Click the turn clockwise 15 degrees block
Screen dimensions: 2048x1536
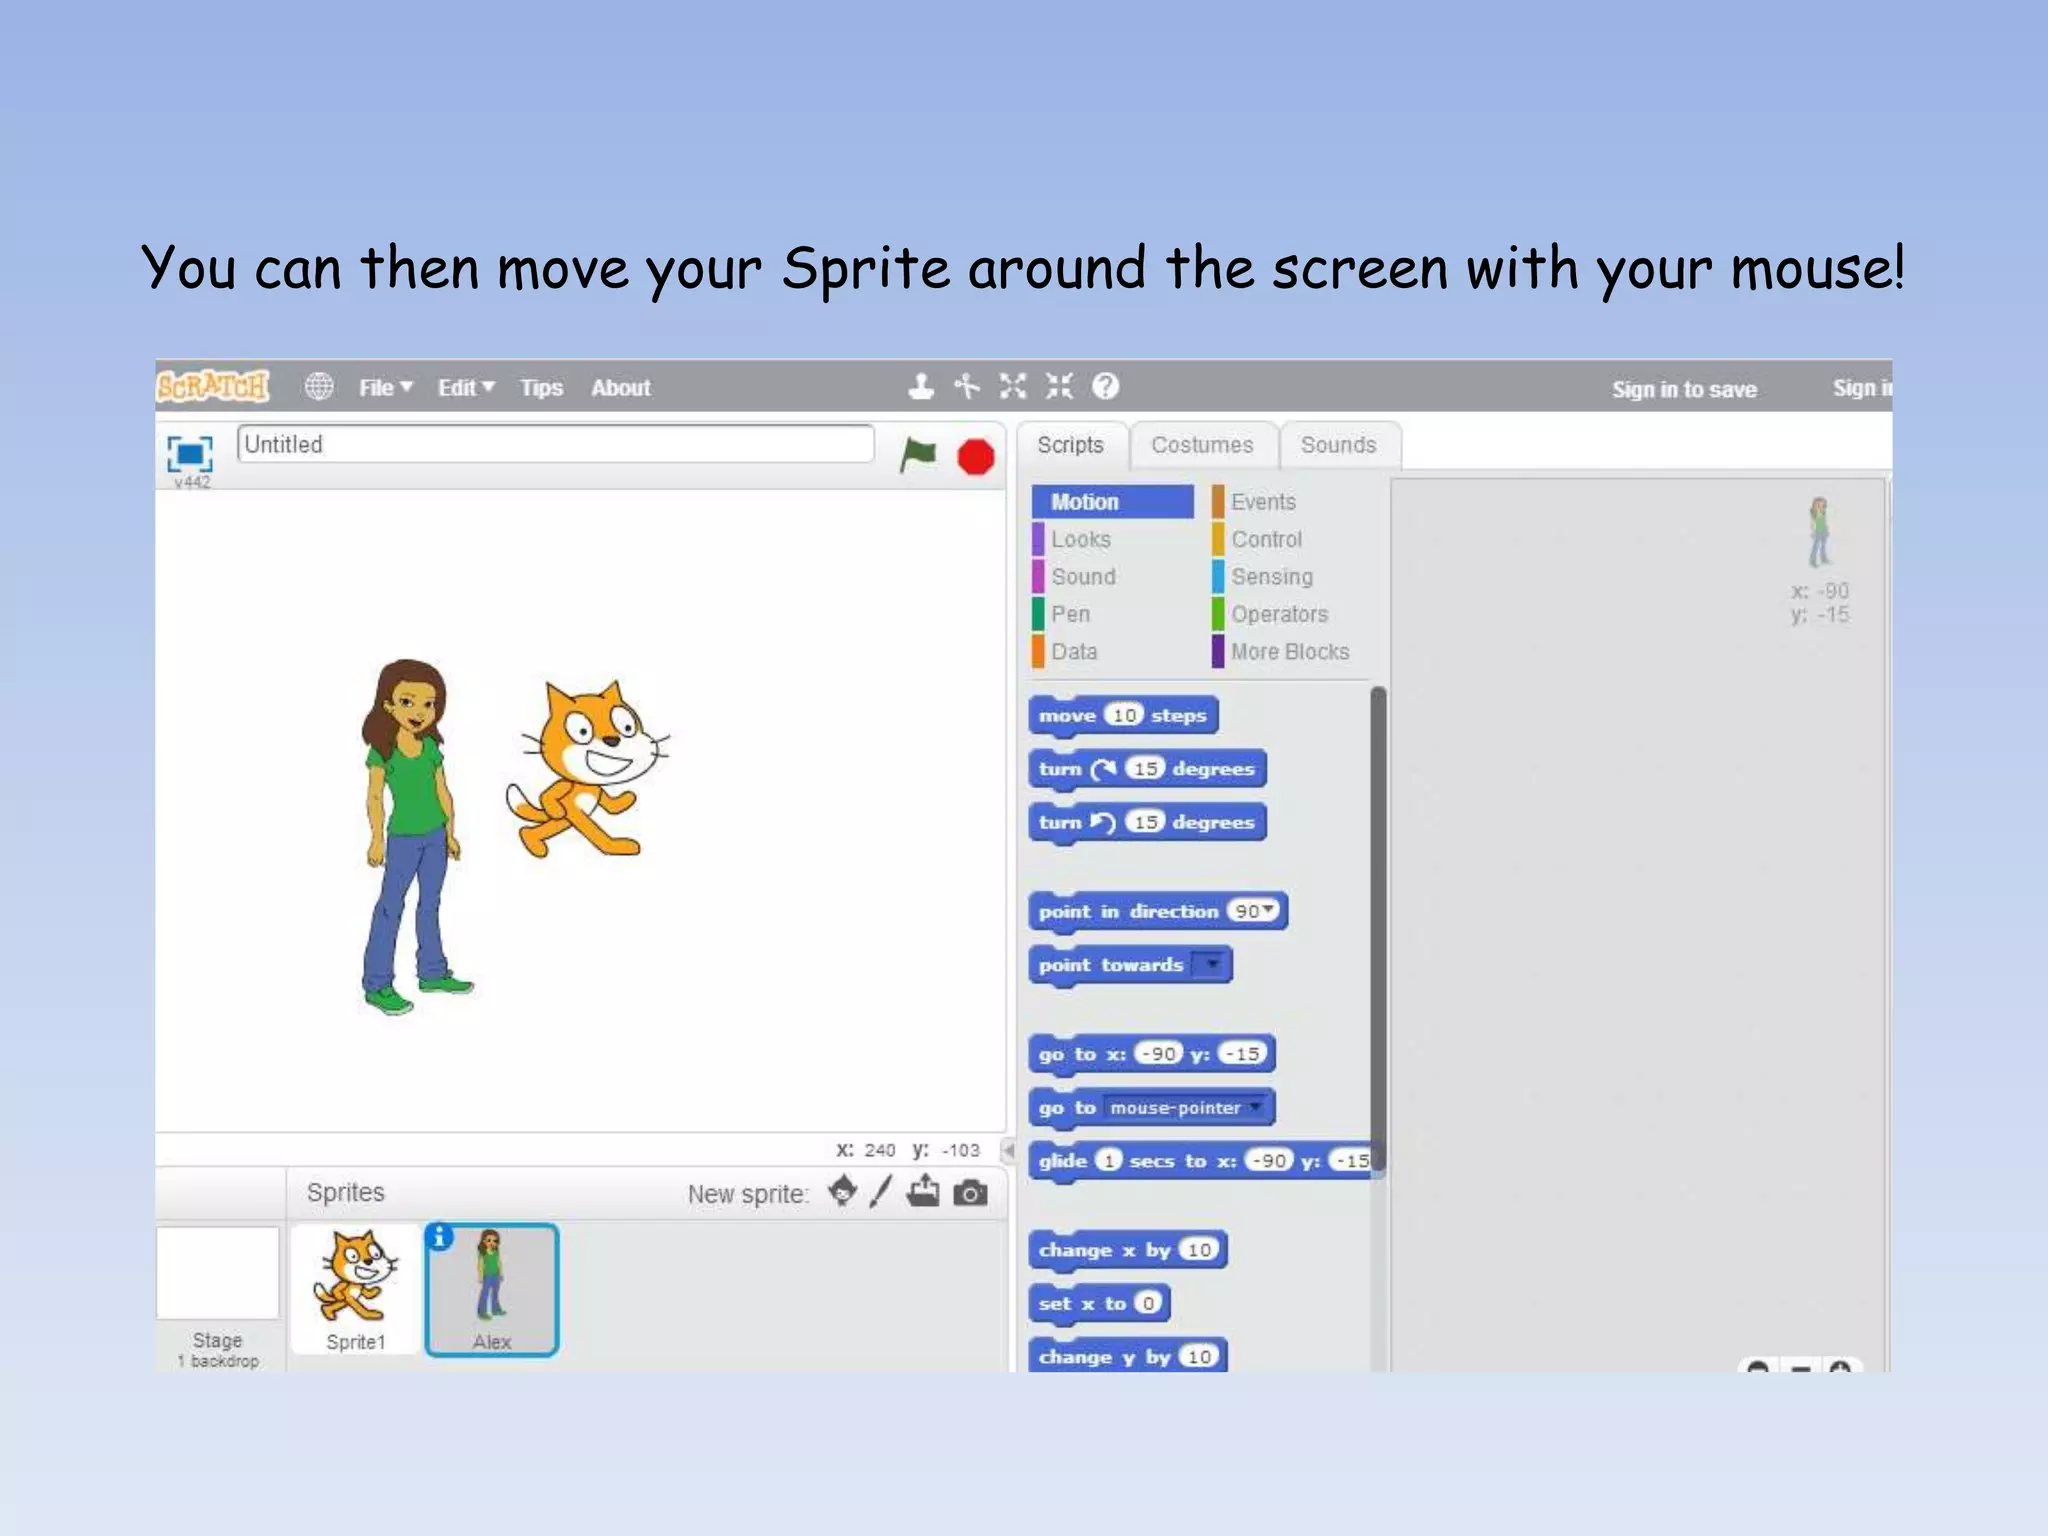1147,769
